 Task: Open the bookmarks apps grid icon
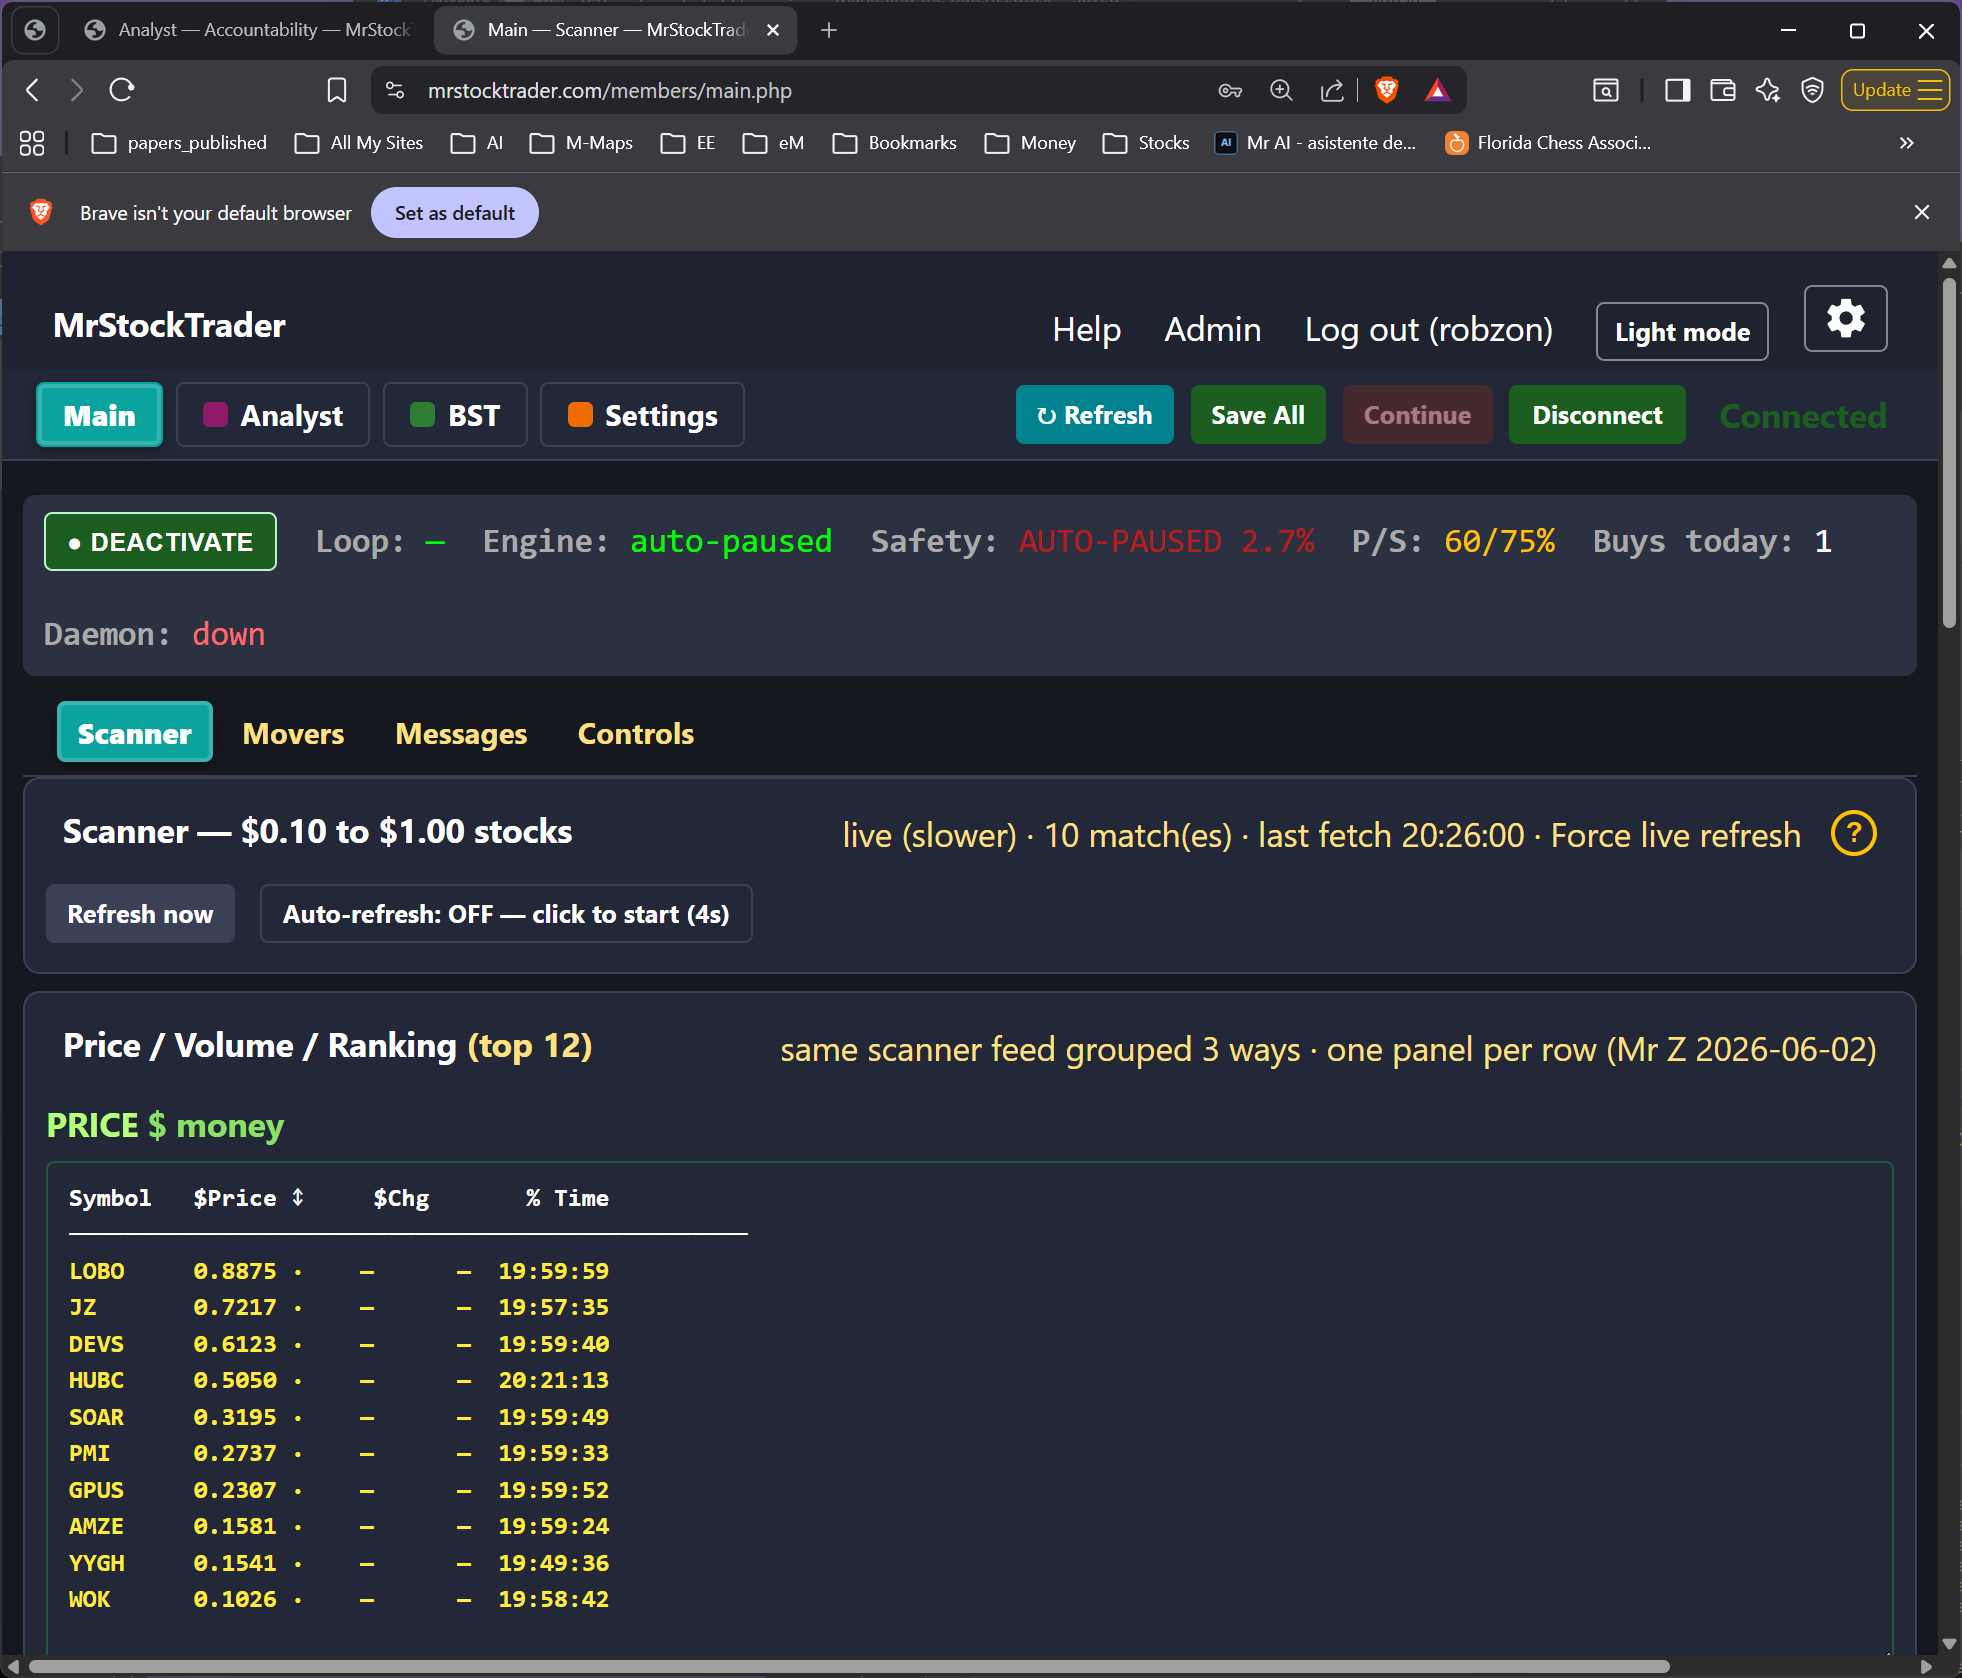click(32, 143)
